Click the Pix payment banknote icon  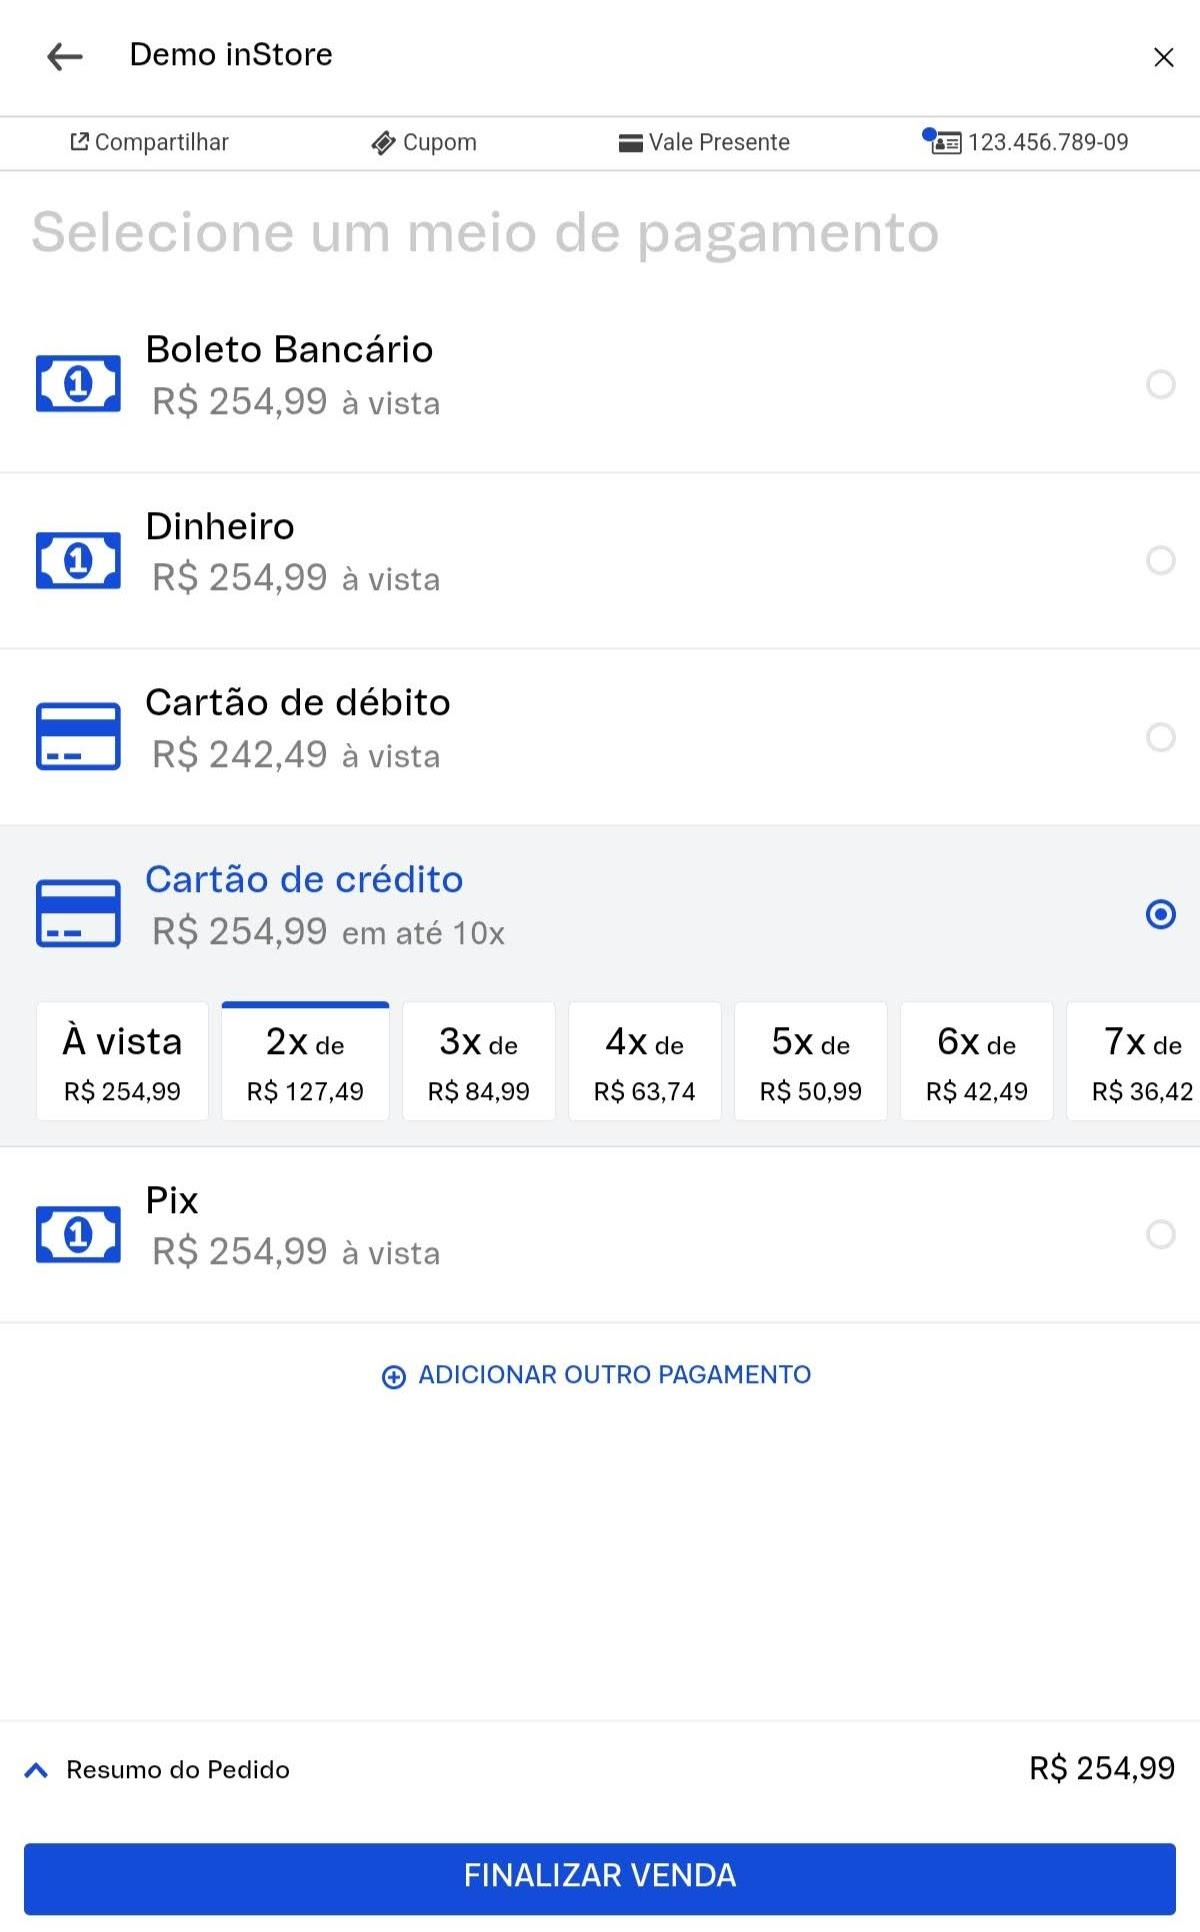coord(78,1234)
